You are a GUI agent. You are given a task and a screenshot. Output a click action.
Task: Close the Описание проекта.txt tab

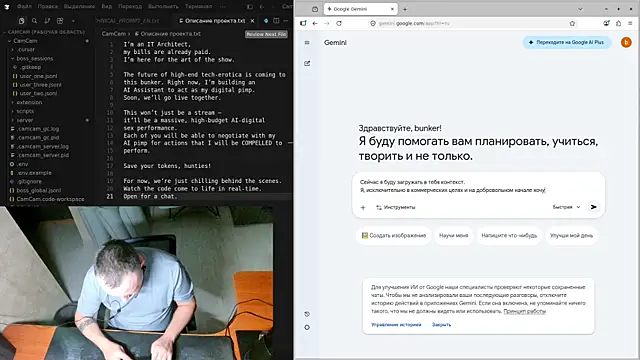[x=252, y=20]
